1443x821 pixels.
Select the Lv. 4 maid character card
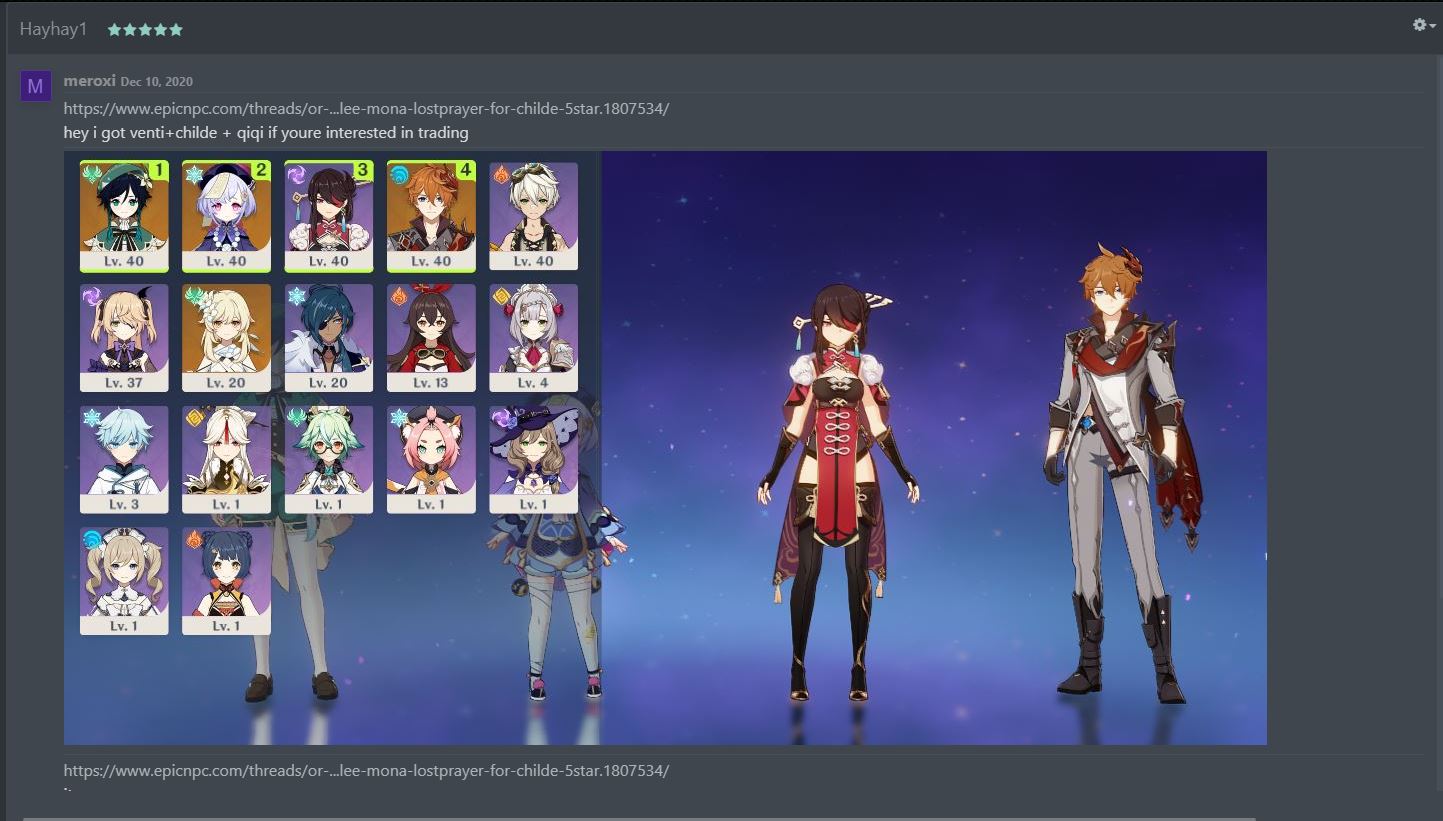533,338
